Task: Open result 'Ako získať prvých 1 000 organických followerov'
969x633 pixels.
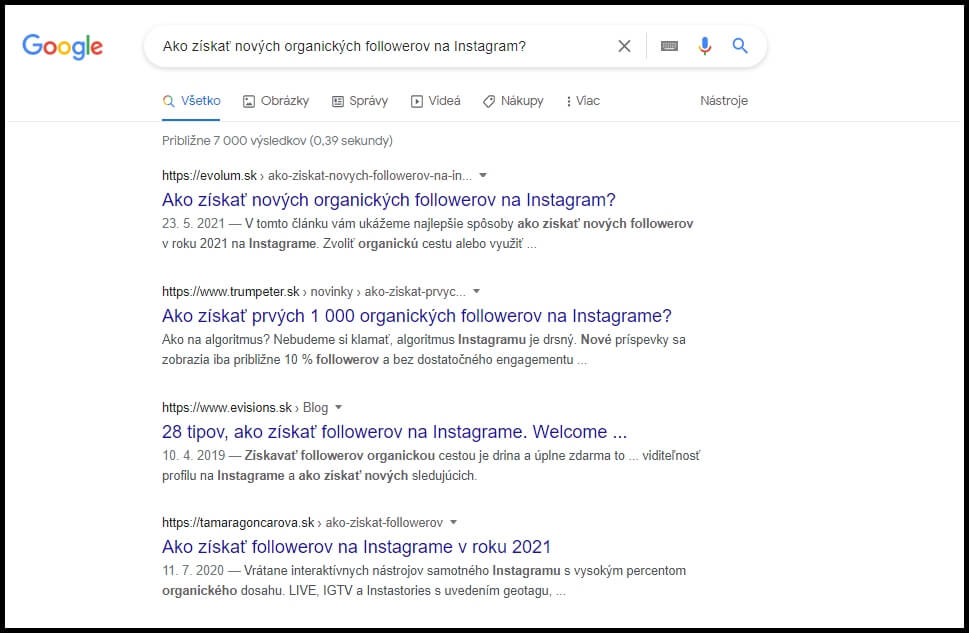Action: coord(417,316)
